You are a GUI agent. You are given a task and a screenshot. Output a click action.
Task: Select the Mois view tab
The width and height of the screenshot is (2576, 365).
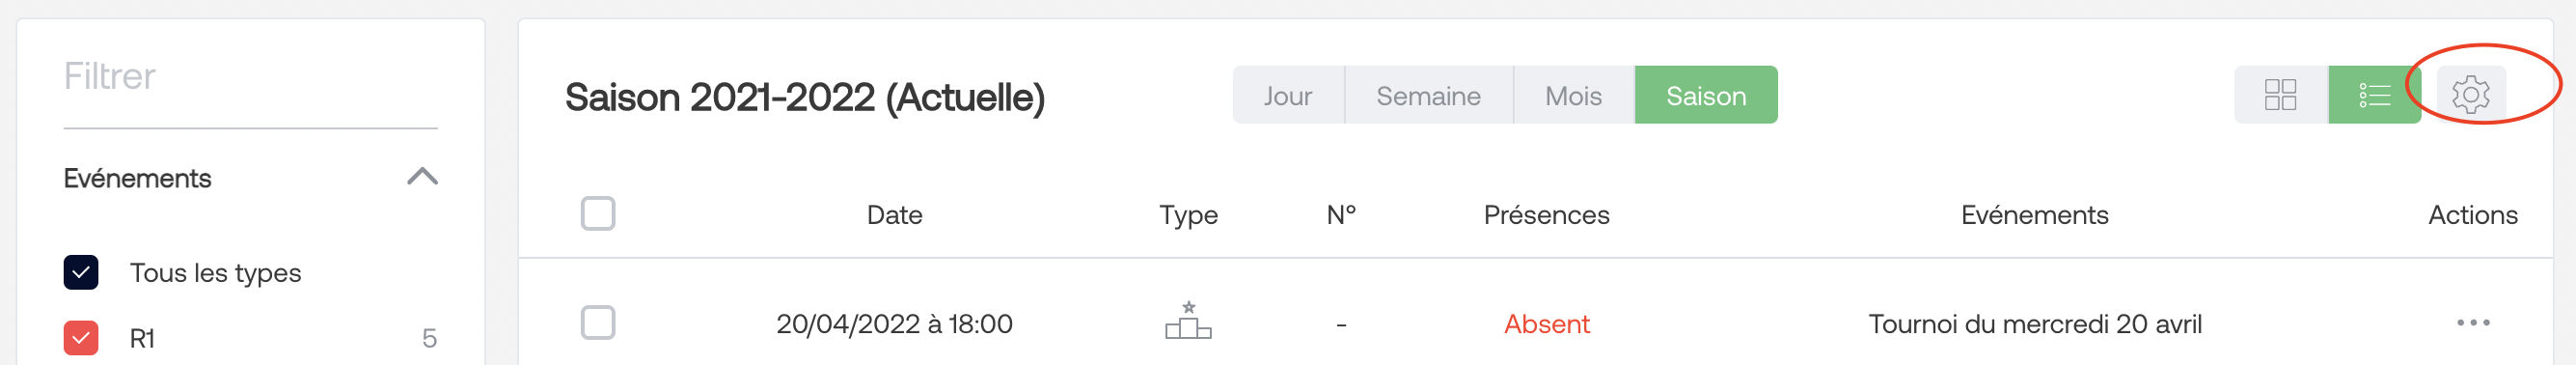coord(1573,95)
